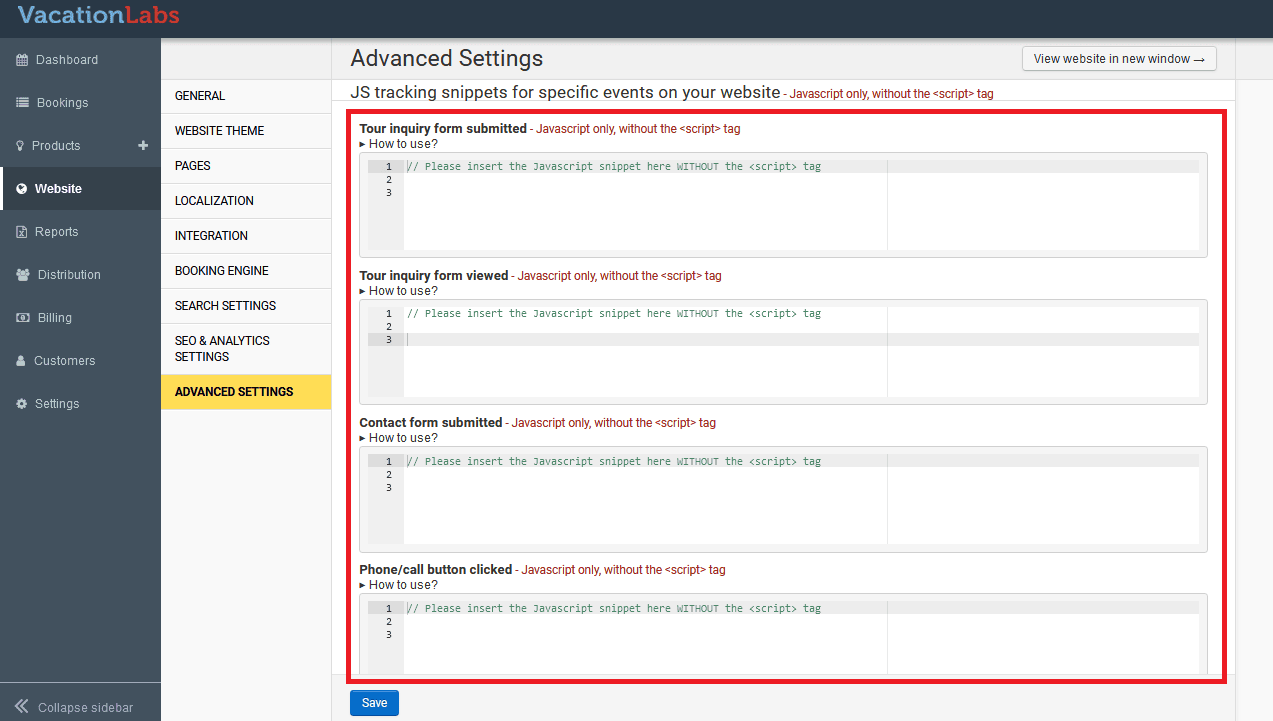The width and height of the screenshot is (1273, 721).
Task: Open the Booking Engine settings section
Action: pyautogui.click(x=221, y=271)
